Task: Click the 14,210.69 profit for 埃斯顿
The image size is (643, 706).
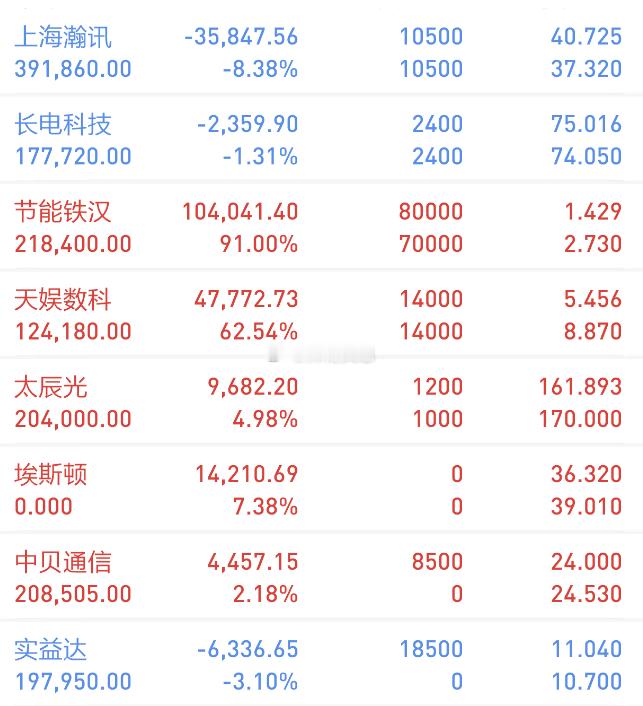Action: click(247, 475)
